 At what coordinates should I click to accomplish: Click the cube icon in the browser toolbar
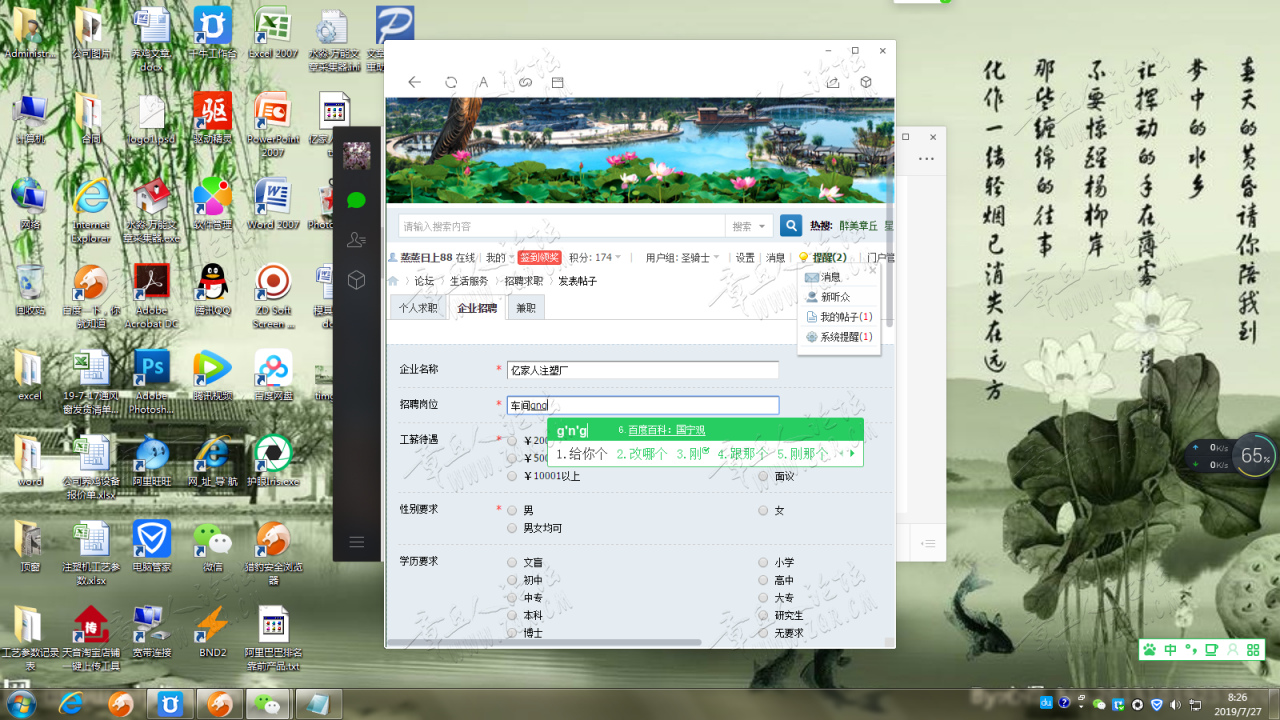867,82
